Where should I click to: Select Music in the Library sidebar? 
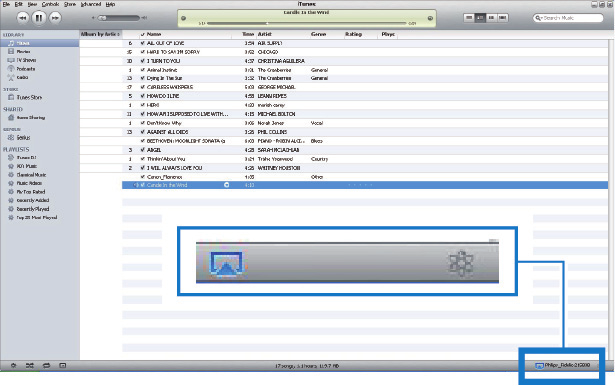coord(40,43)
